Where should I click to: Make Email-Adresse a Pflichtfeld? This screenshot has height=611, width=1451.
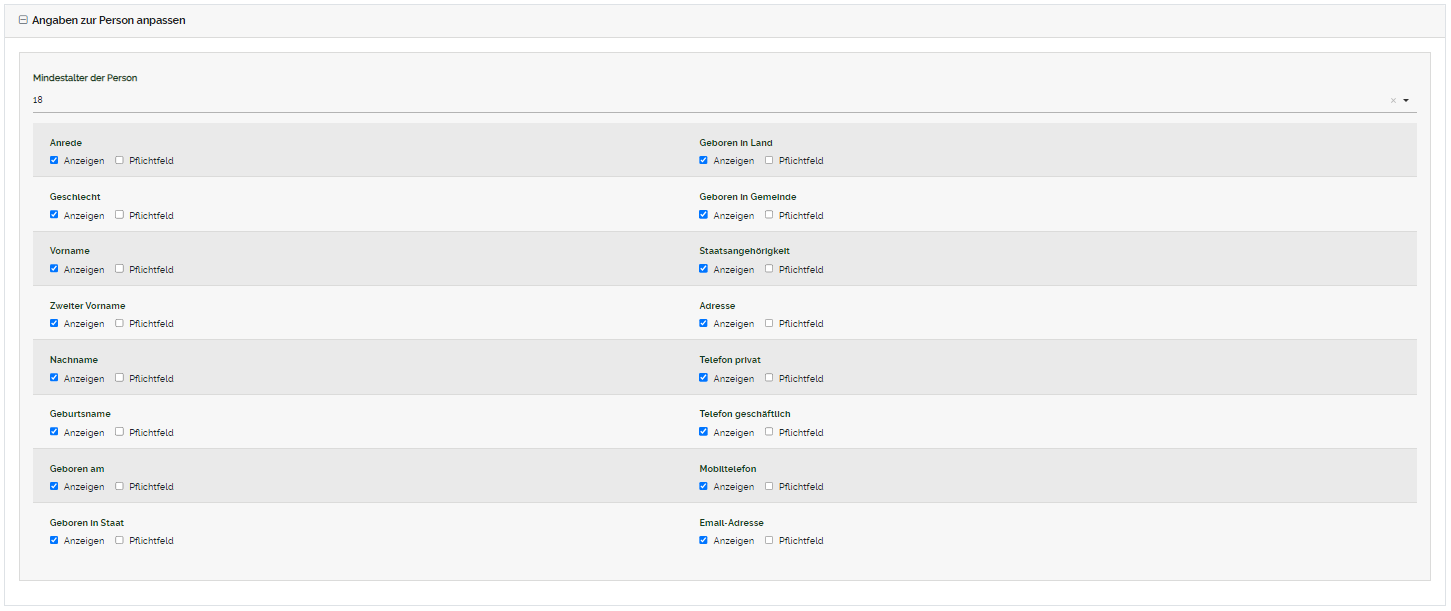[x=769, y=540]
